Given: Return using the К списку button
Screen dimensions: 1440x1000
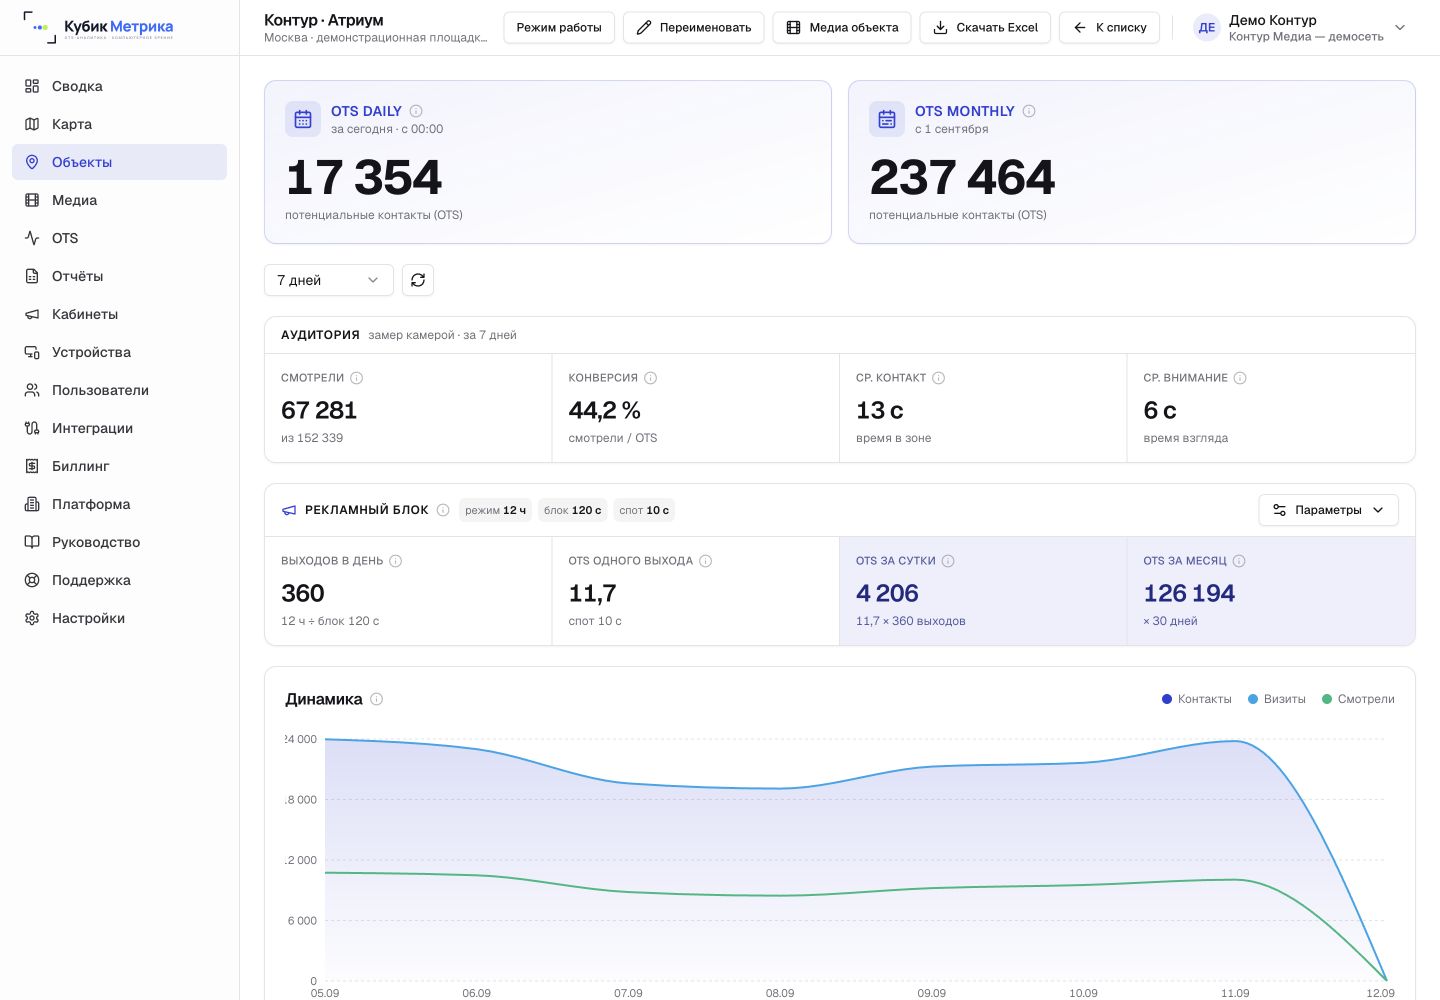Looking at the screenshot, I should (x=1110, y=28).
